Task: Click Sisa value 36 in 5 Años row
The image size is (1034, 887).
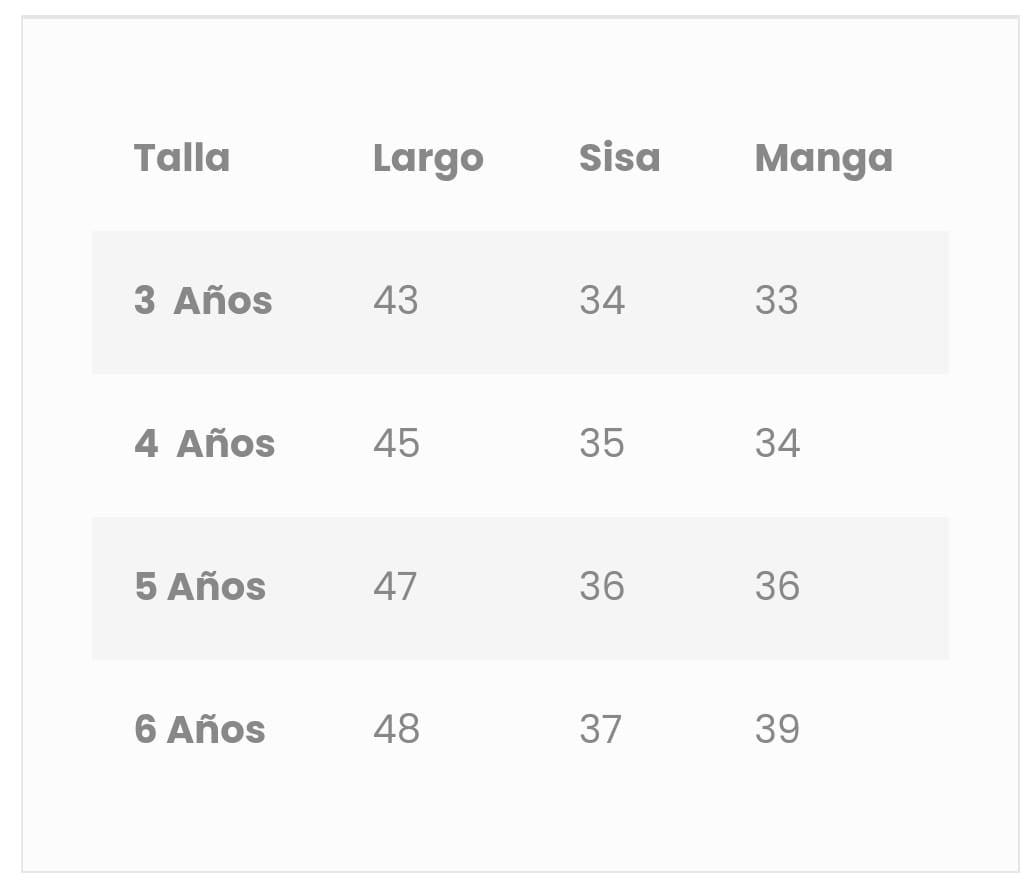Action: [x=602, y=586]
